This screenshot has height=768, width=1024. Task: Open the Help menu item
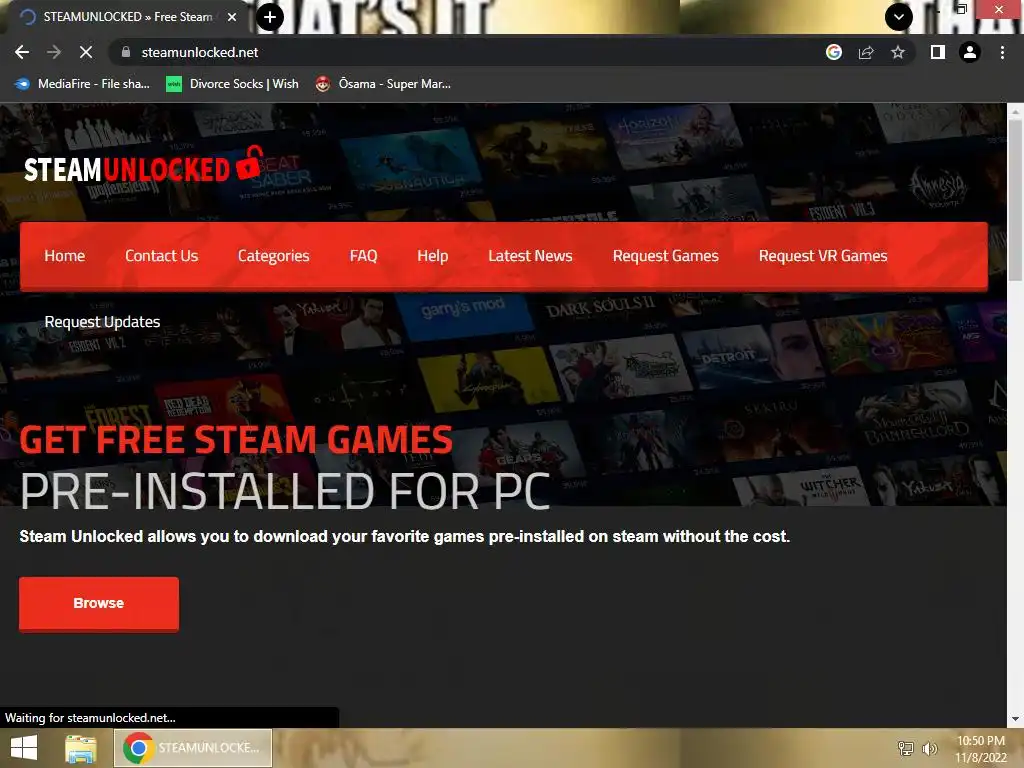(432, 256)
